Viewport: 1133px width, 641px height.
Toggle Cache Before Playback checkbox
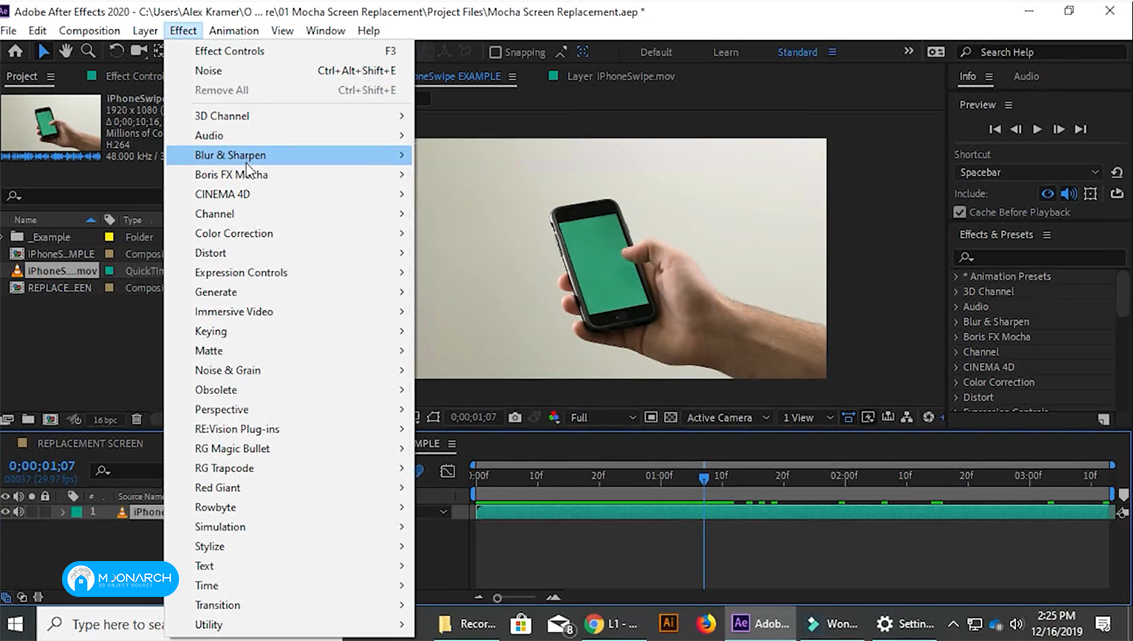tap(960, 212)
